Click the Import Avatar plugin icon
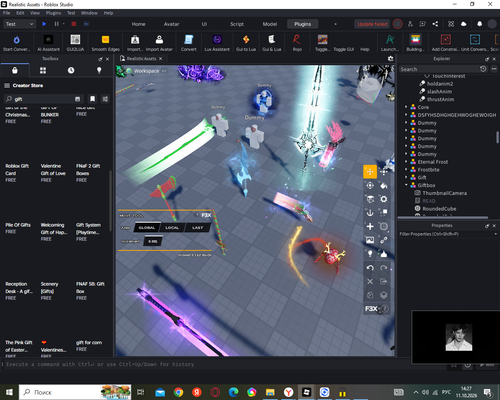Image resolution: width=500 pixels, height=400 pixels. click(x=159, y=40)
